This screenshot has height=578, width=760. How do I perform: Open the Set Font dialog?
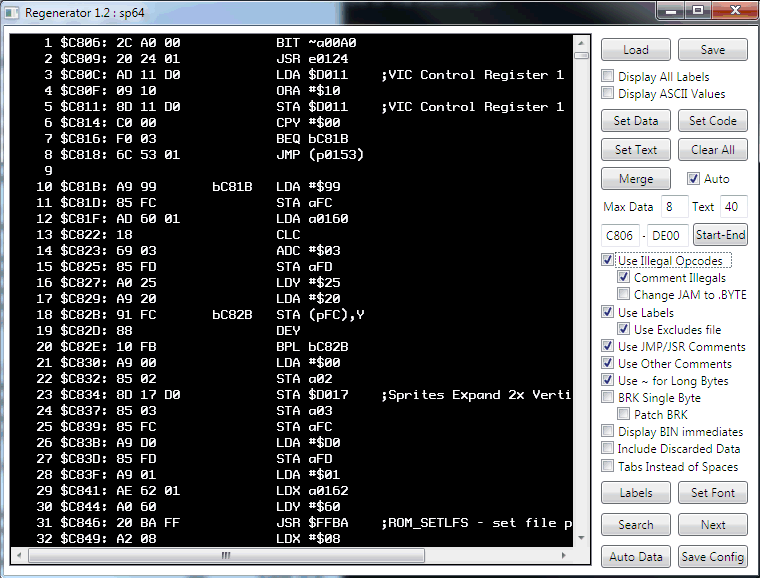712,493
